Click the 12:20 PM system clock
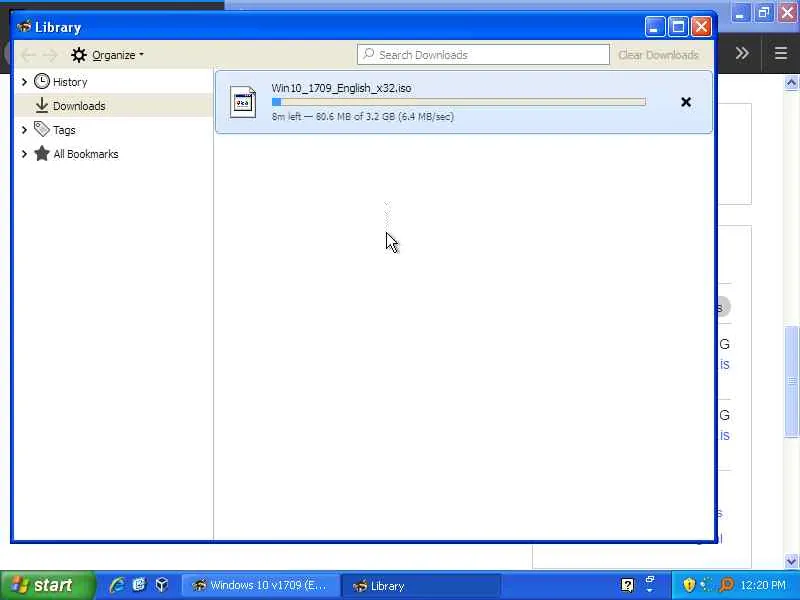This screenshot has width=800, height=600. tap(763, 585)
